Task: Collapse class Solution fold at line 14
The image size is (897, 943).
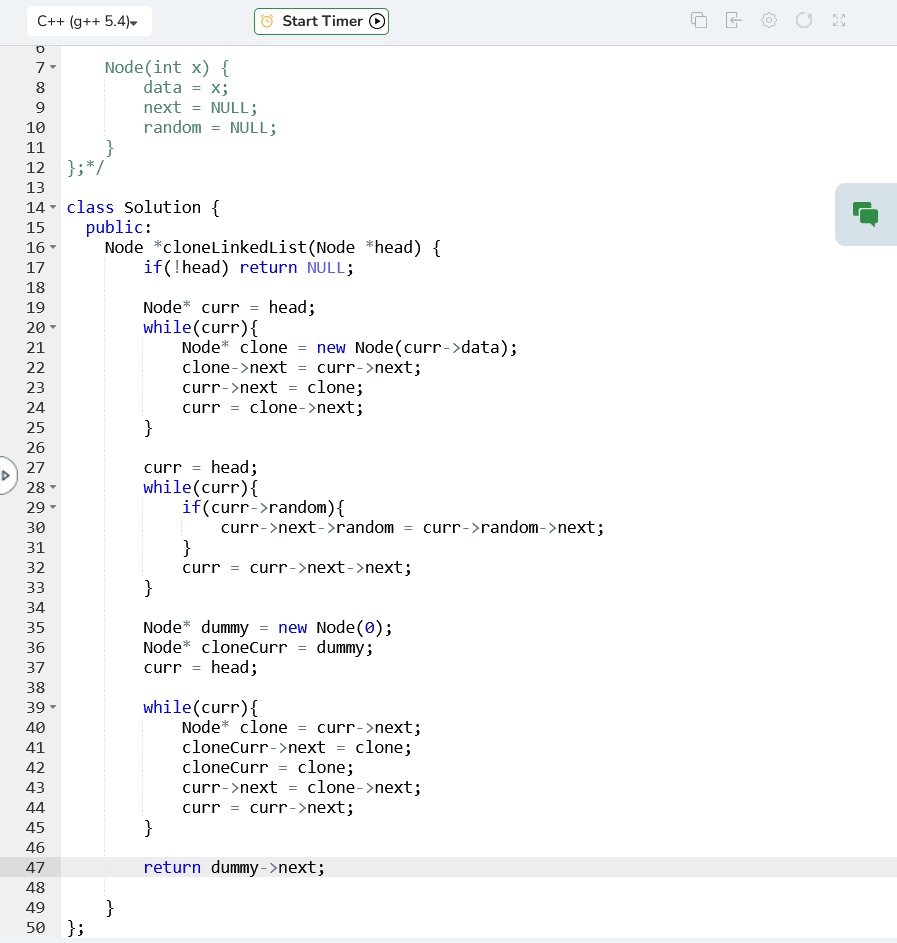Action: click(53, 207)
